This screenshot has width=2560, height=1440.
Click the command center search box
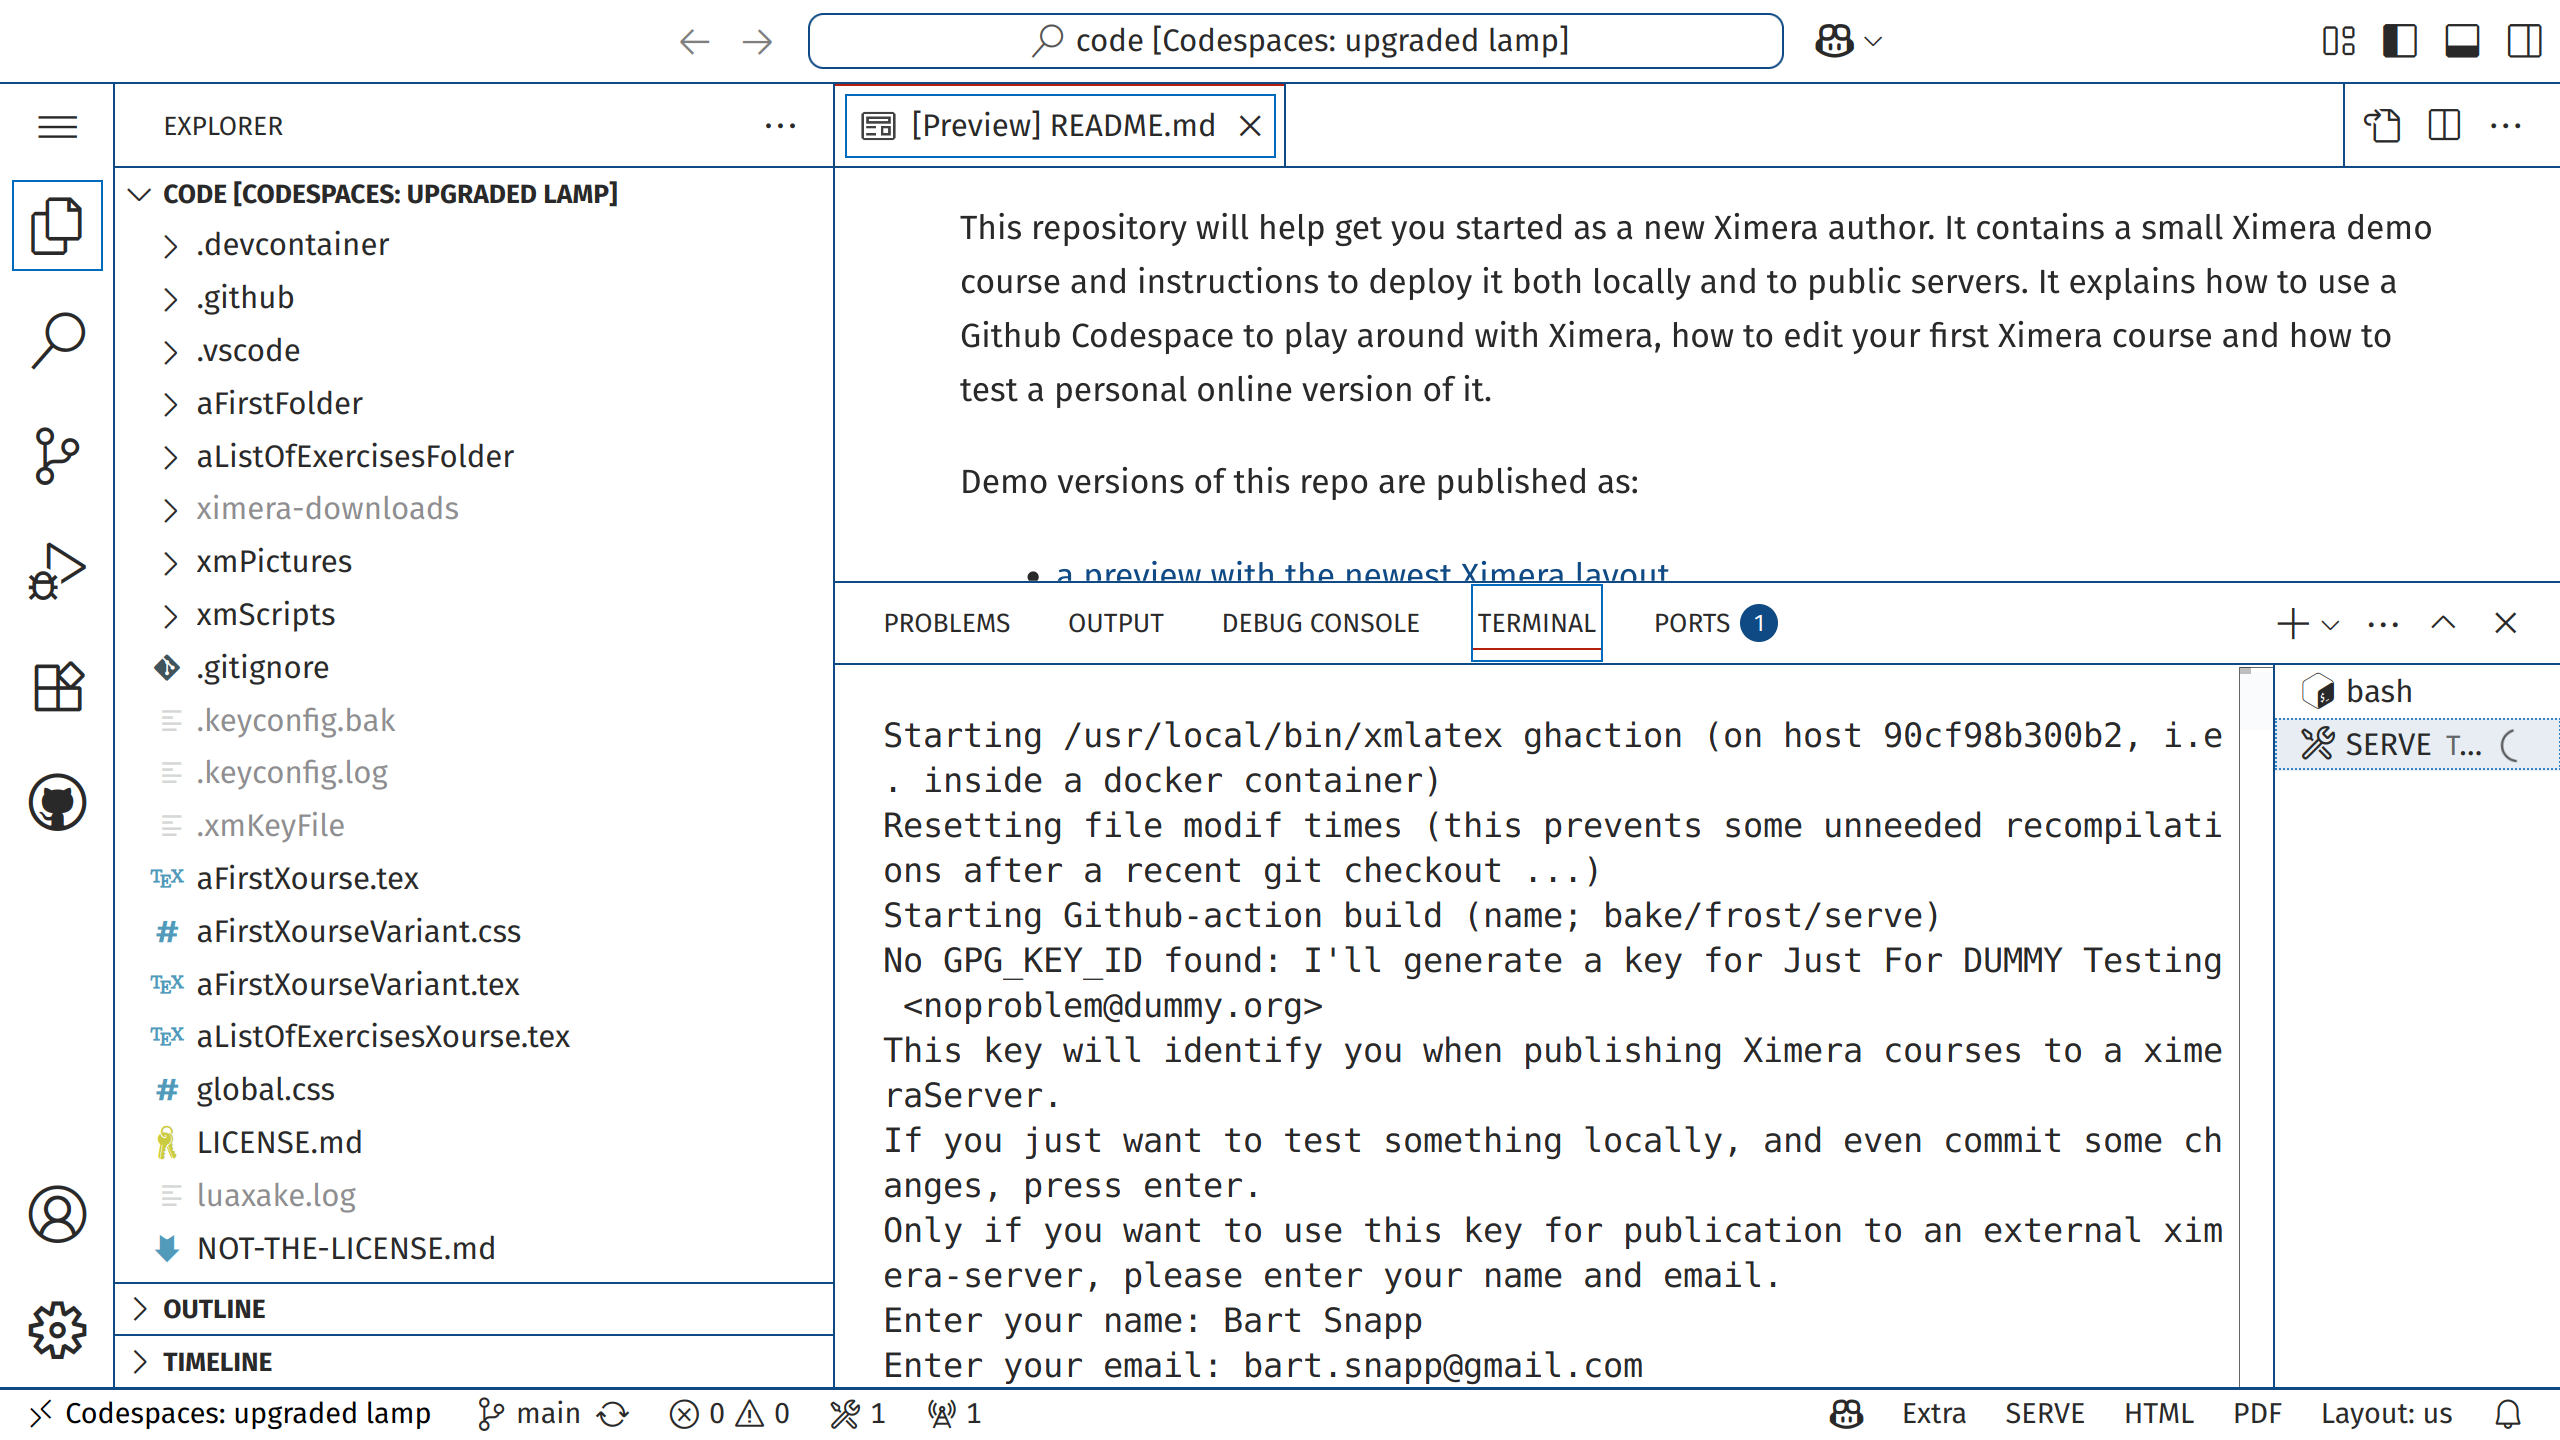[x=1295, y=41]
